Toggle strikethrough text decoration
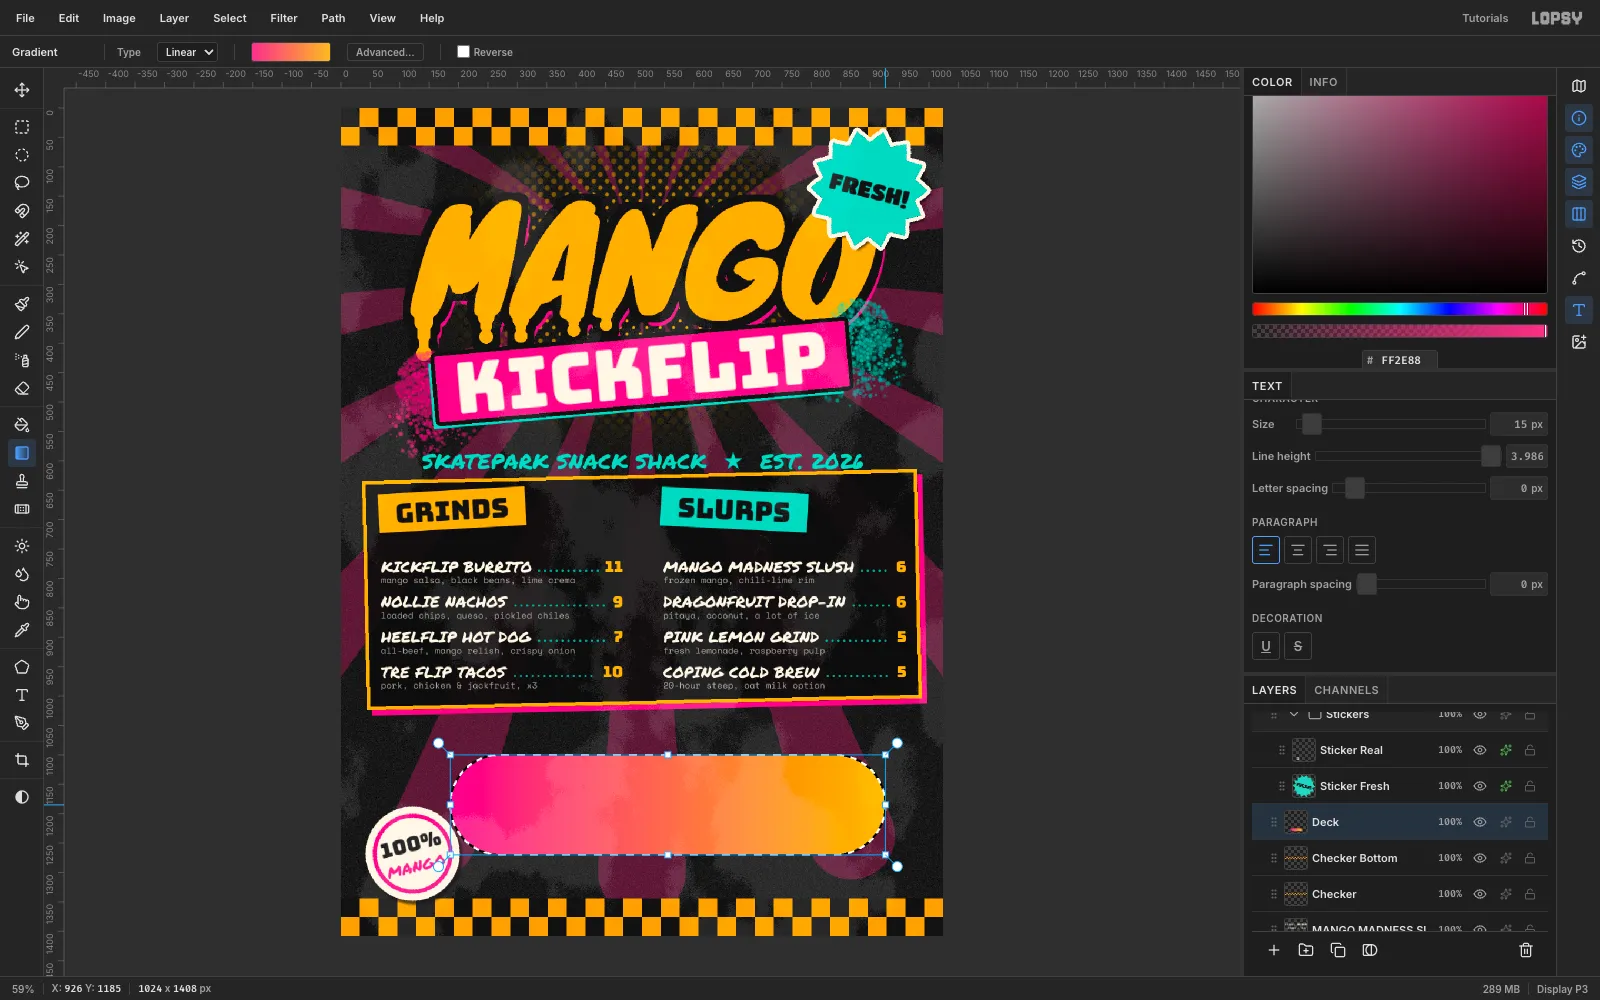Viewport: 1600px width, 1000px height. 1298,646
